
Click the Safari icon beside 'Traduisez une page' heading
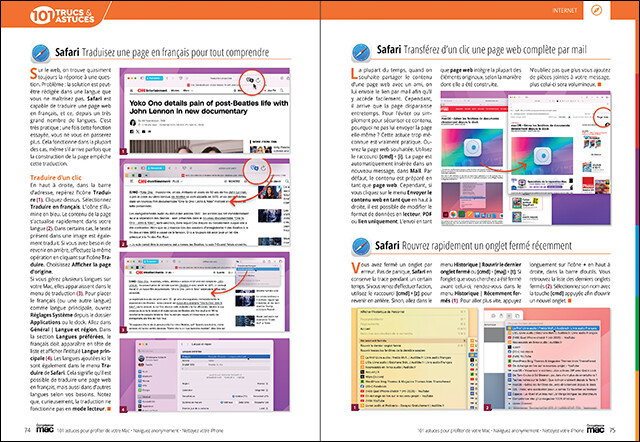click(41, 53)
